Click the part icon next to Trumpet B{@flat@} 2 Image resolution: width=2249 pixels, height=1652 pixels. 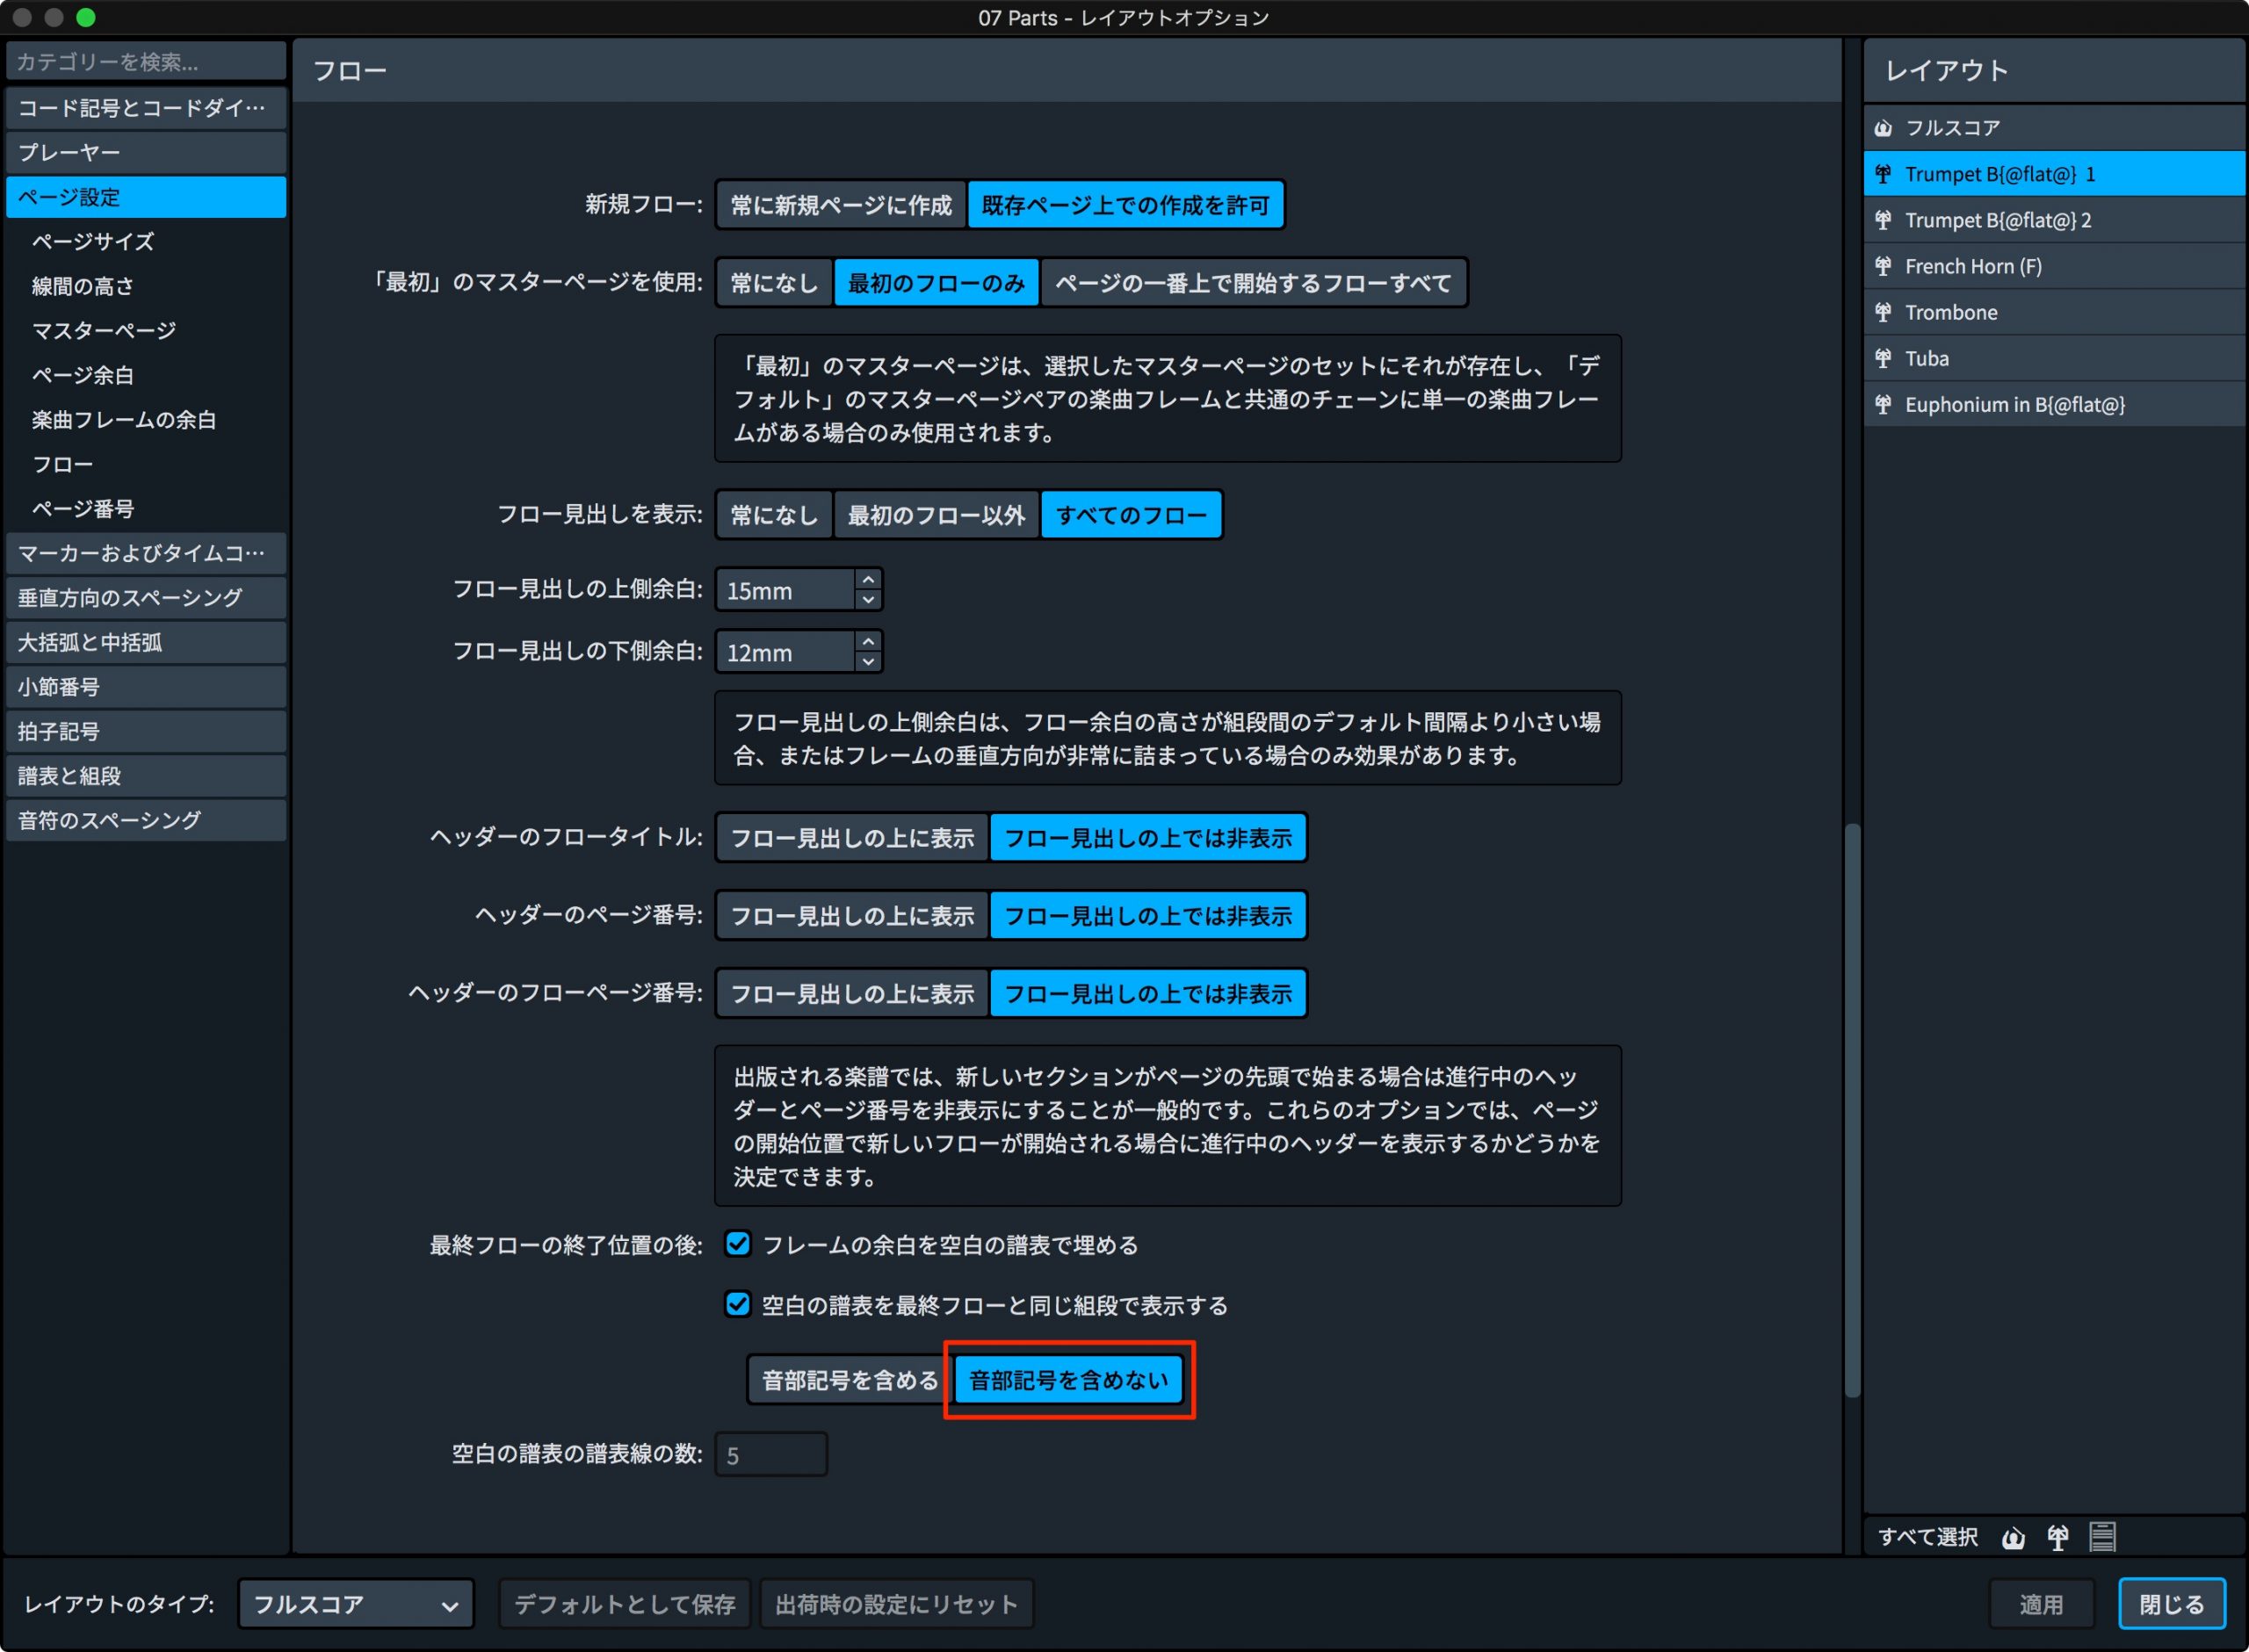tap(1883, 220)
